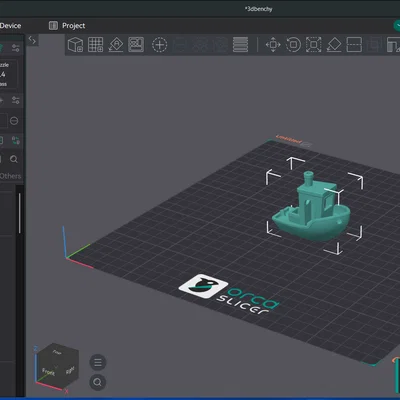
Task: Select the Cut tool
Action: pyautogui.click(x=354, y=45)
